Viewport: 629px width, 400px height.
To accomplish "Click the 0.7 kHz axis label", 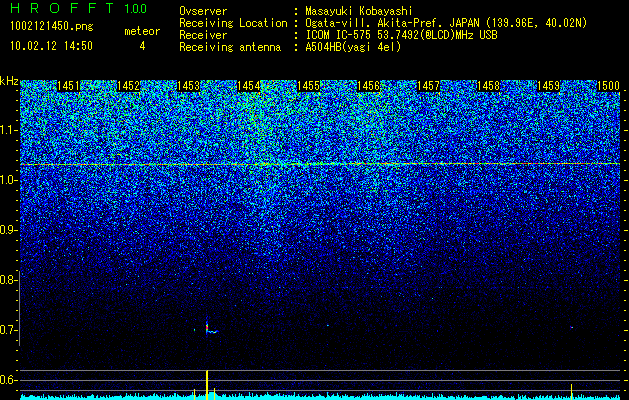I will (8, 330).
